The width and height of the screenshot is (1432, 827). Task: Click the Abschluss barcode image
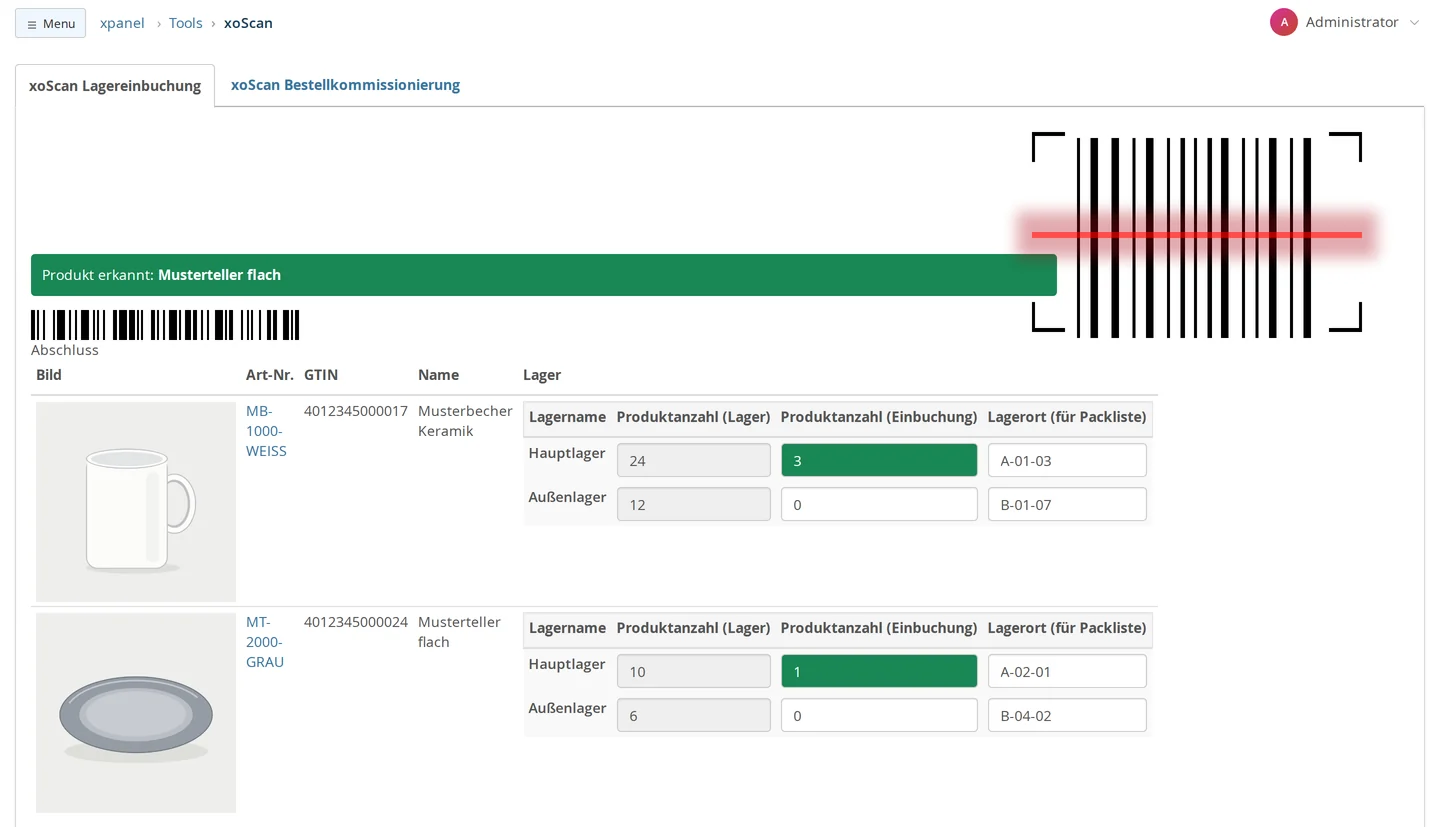pyautogui.click(x=165, y=325)
